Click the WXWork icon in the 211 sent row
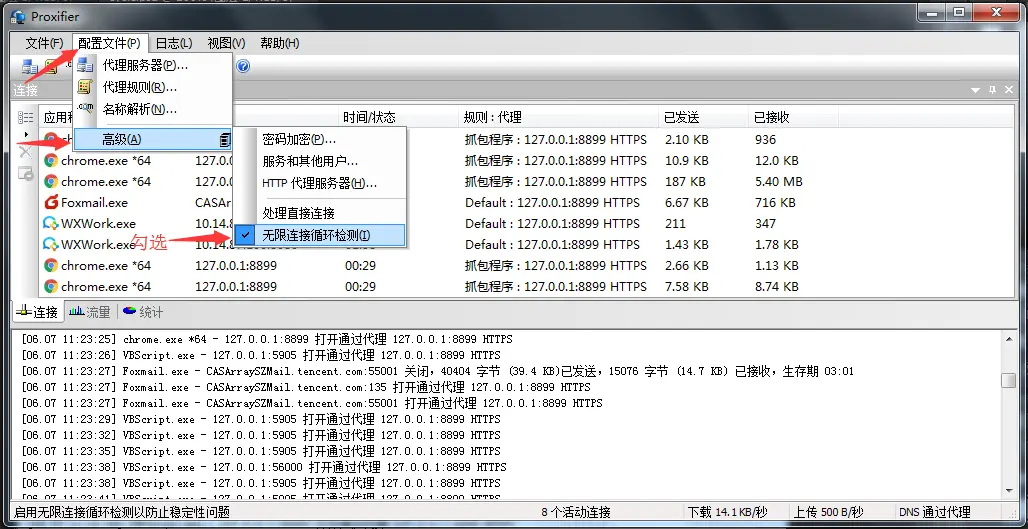The height and width of the screenshot is (529, 1028). (x=50, y=224)
